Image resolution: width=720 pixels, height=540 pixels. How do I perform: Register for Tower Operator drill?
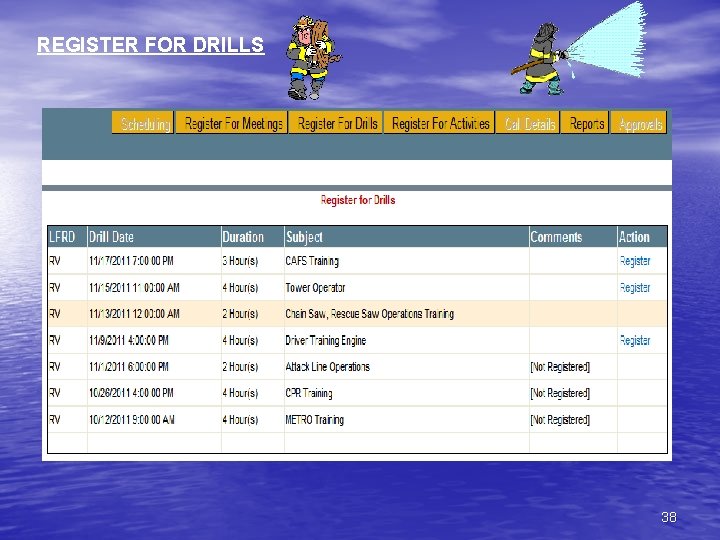[x=635, y=287]
